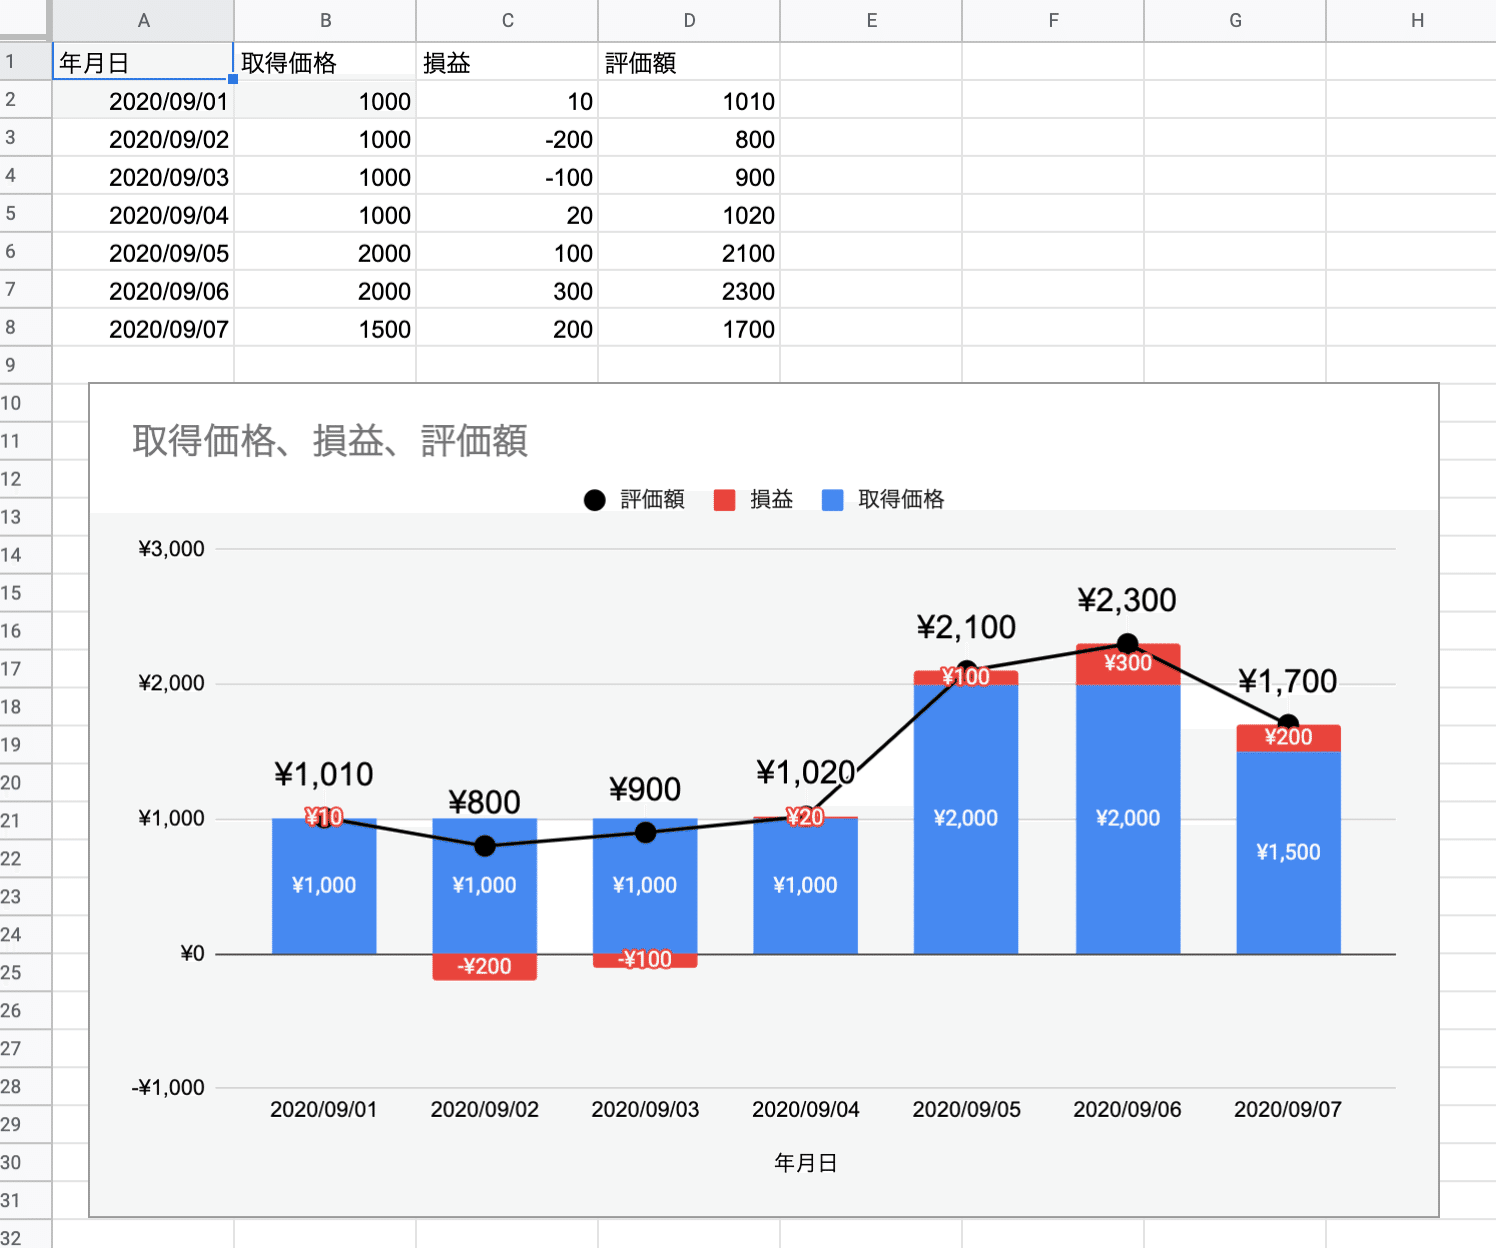
Task: Select cell D3 with value 800
Action: coord(689,139)
